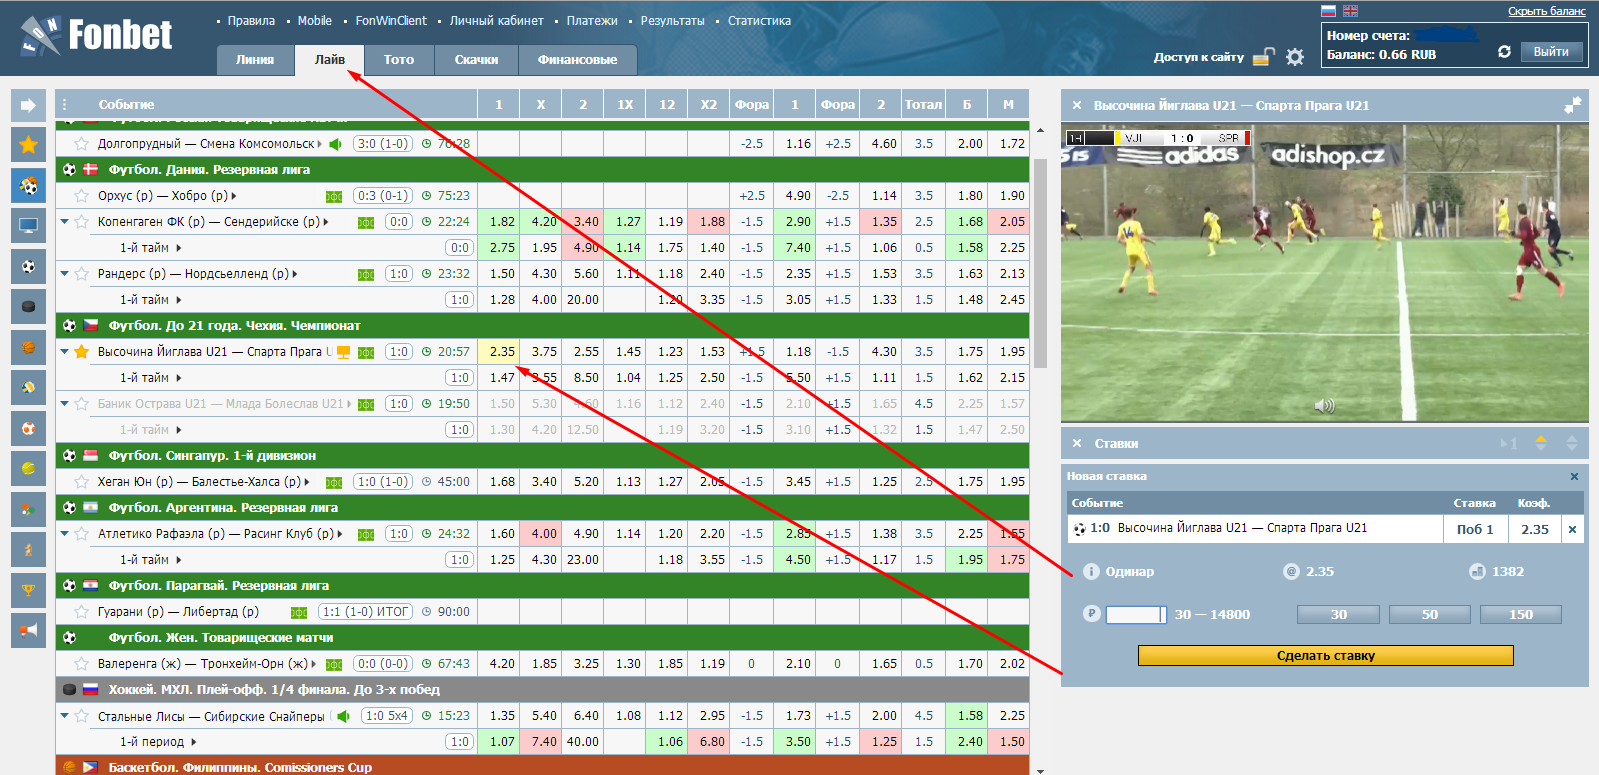
Task: Set the bet amount to 150
Action: coord(1520,615)
